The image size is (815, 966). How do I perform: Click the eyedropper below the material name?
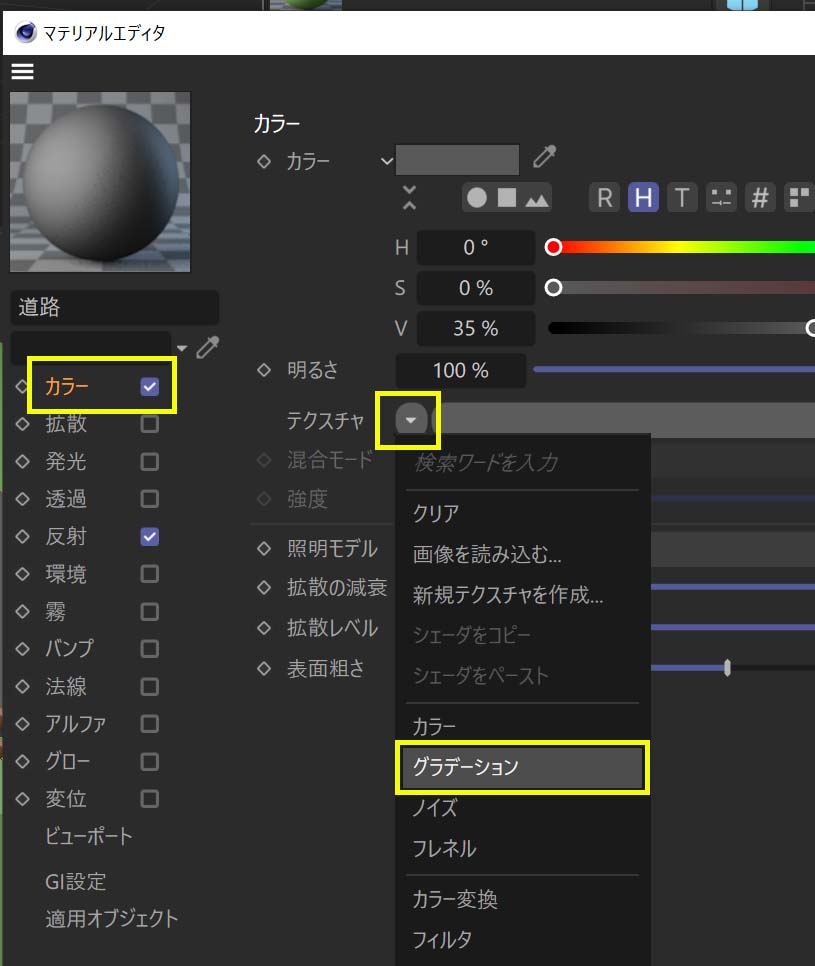208,347
